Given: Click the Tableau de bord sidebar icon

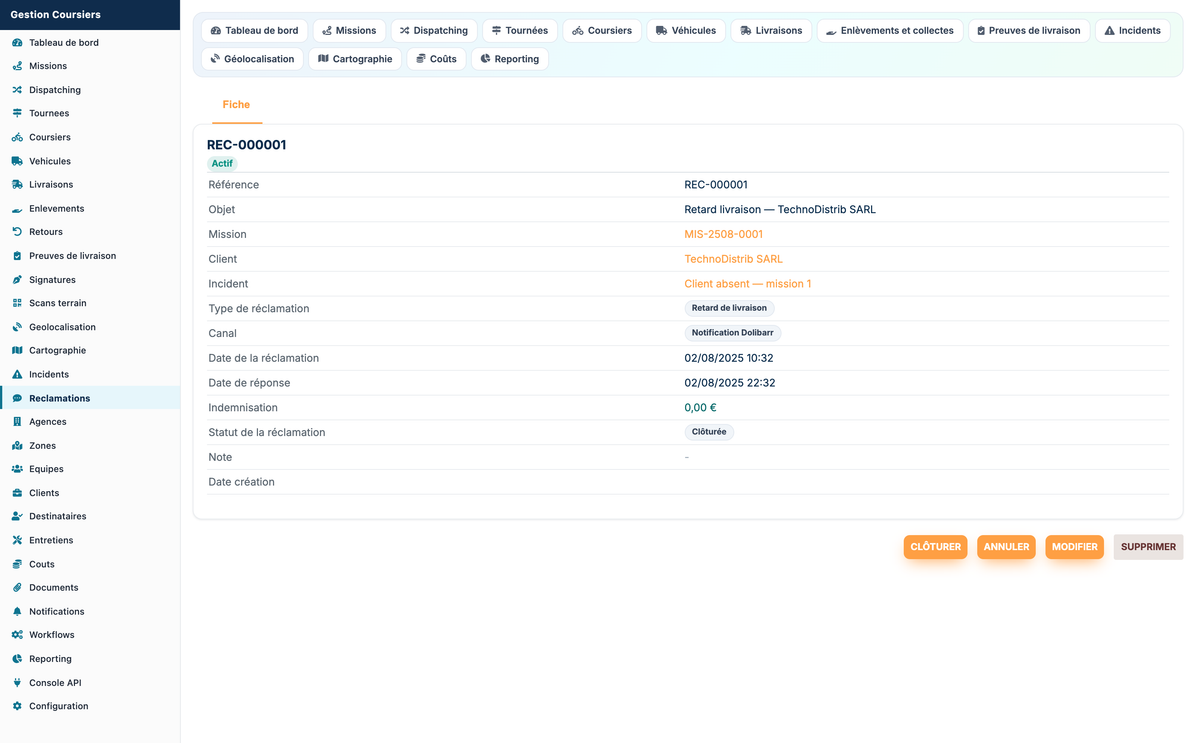Looking at the screenshot, I should pyautogui.click(x=17, y=43).
